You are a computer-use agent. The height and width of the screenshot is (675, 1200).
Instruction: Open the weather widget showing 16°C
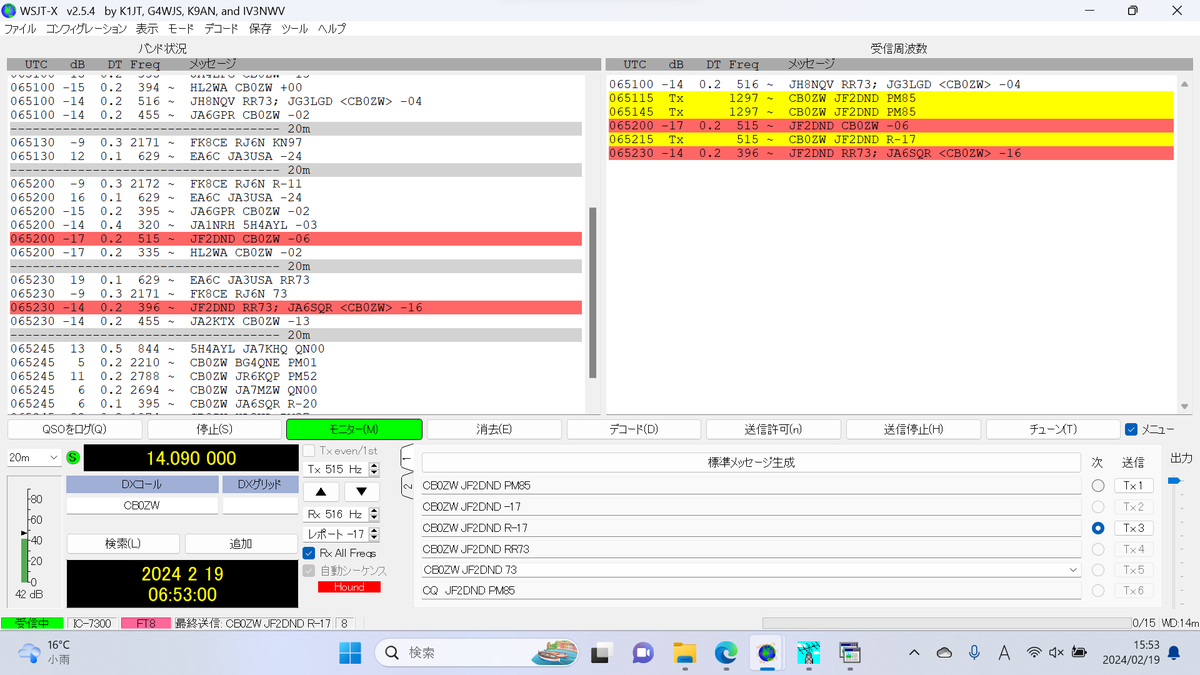point(45,653)
